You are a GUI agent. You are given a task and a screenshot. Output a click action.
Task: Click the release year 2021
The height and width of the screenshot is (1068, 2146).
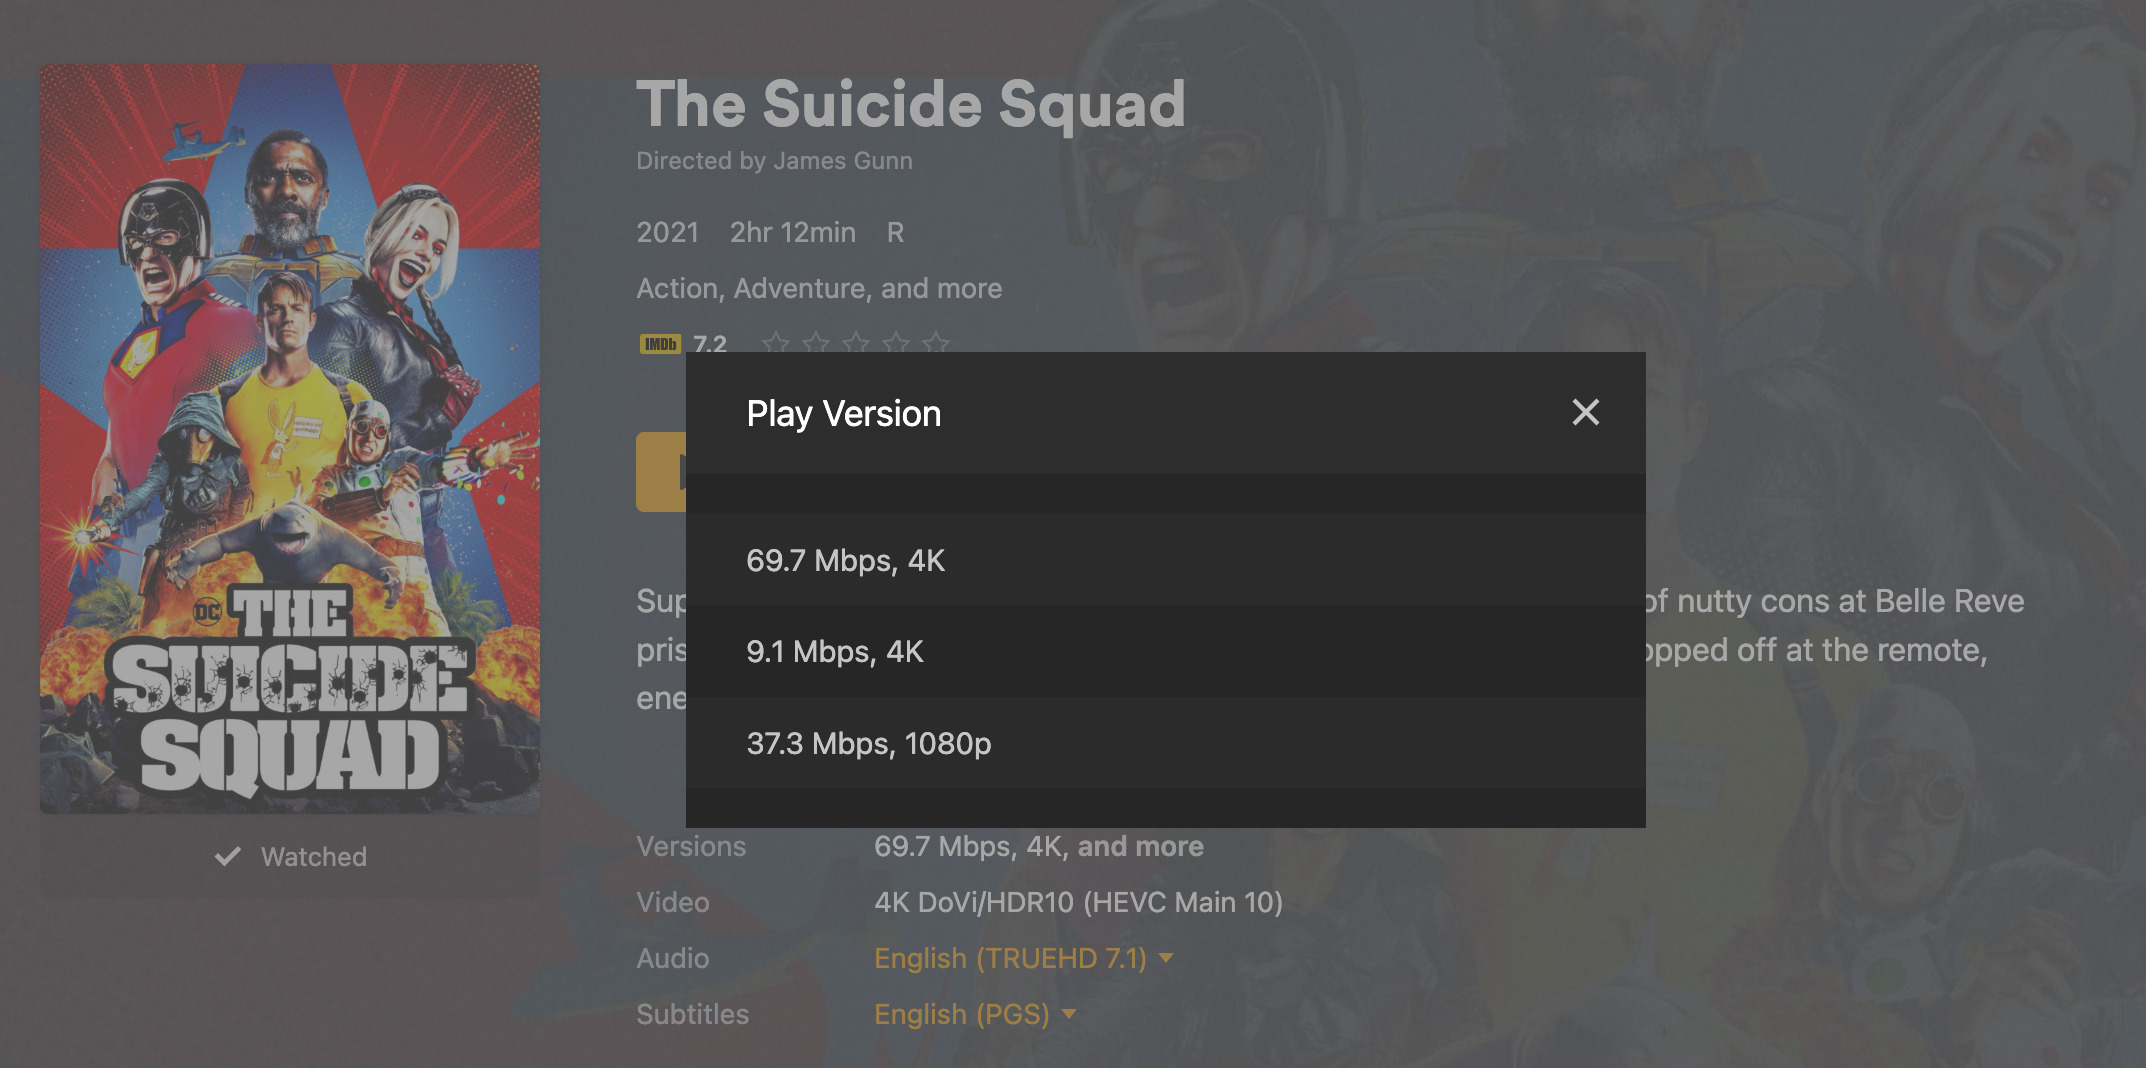[668, 232]
